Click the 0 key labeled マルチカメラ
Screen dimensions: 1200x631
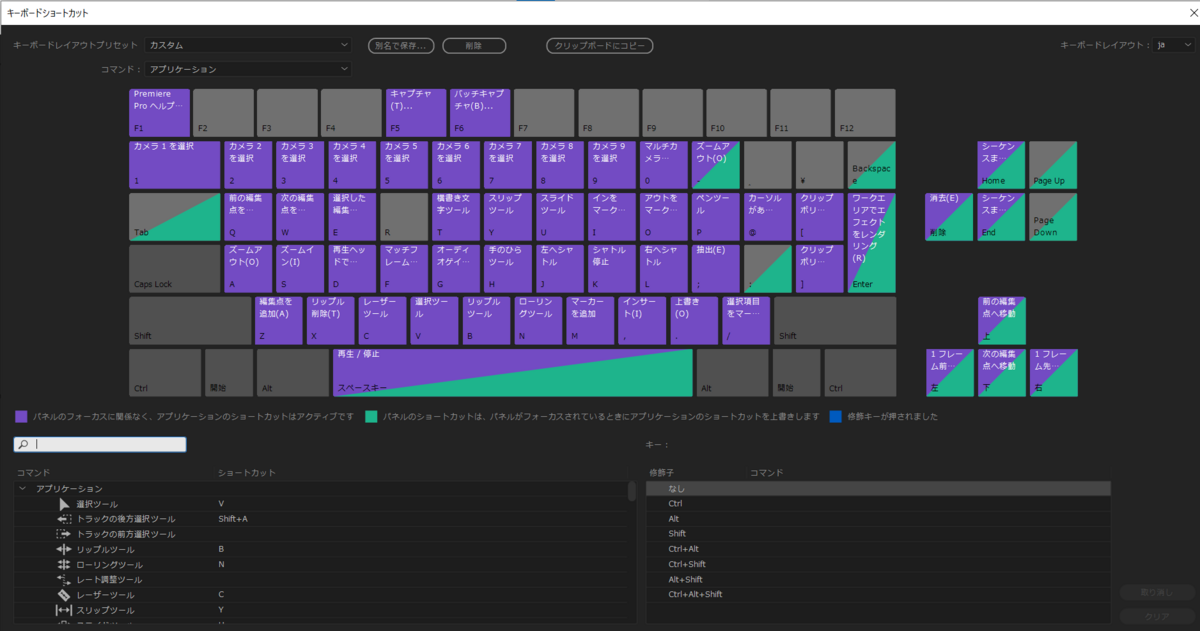pos(664,164)
